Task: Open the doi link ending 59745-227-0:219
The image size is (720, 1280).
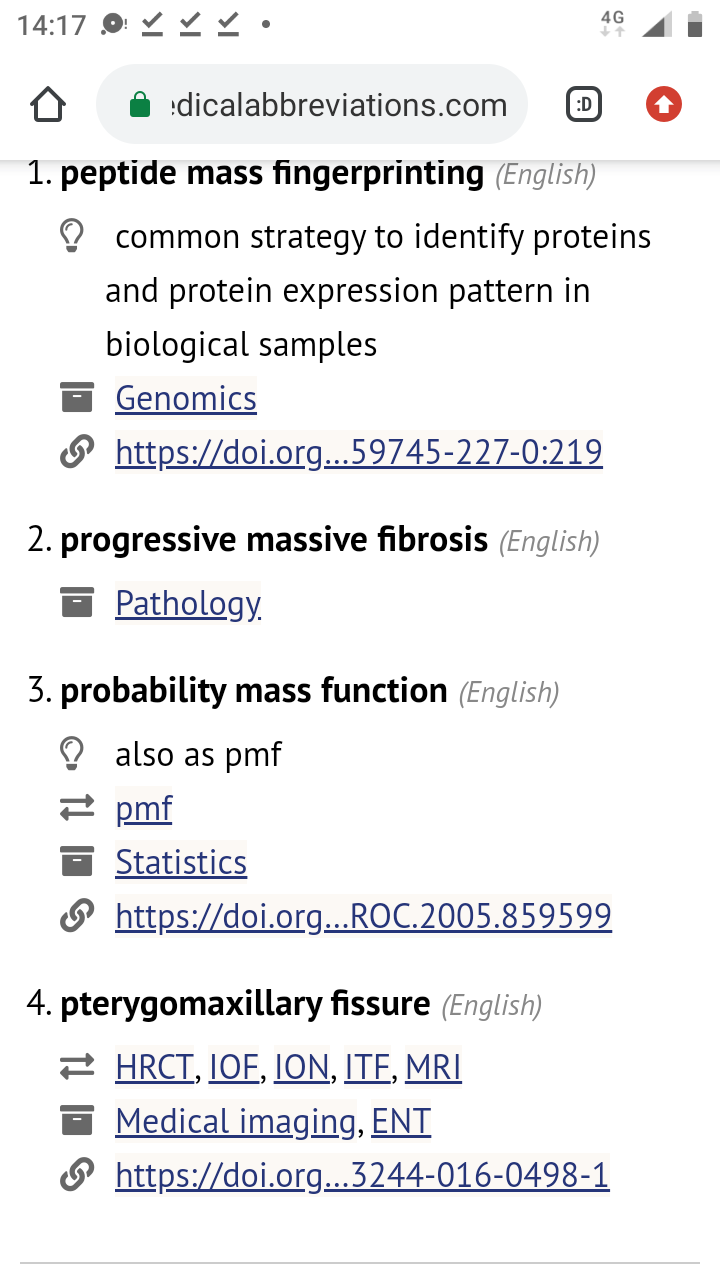Action: pyautogui.click(x=359, y=452)
